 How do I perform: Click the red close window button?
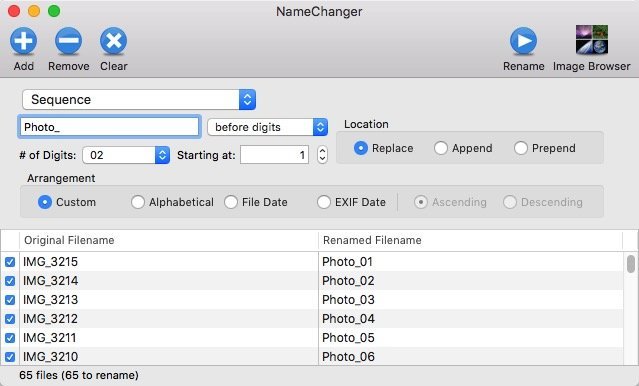click(x=14, y=11)
